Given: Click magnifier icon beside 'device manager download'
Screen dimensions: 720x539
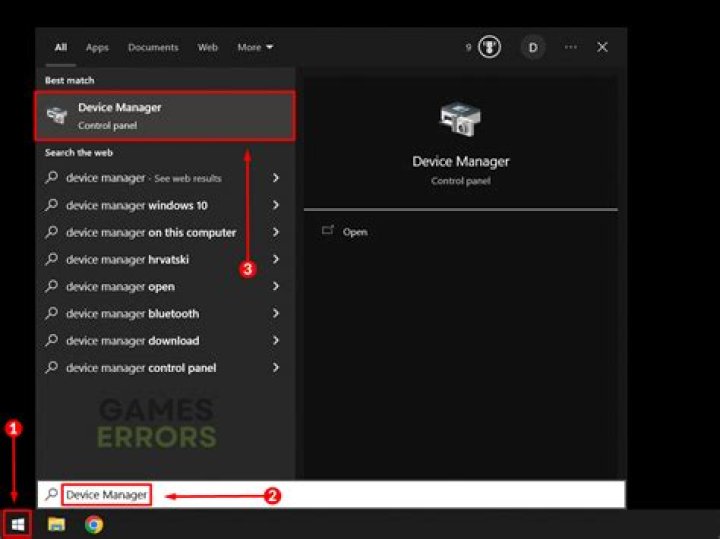Looking at the screenshot, I should click(51, 340).
